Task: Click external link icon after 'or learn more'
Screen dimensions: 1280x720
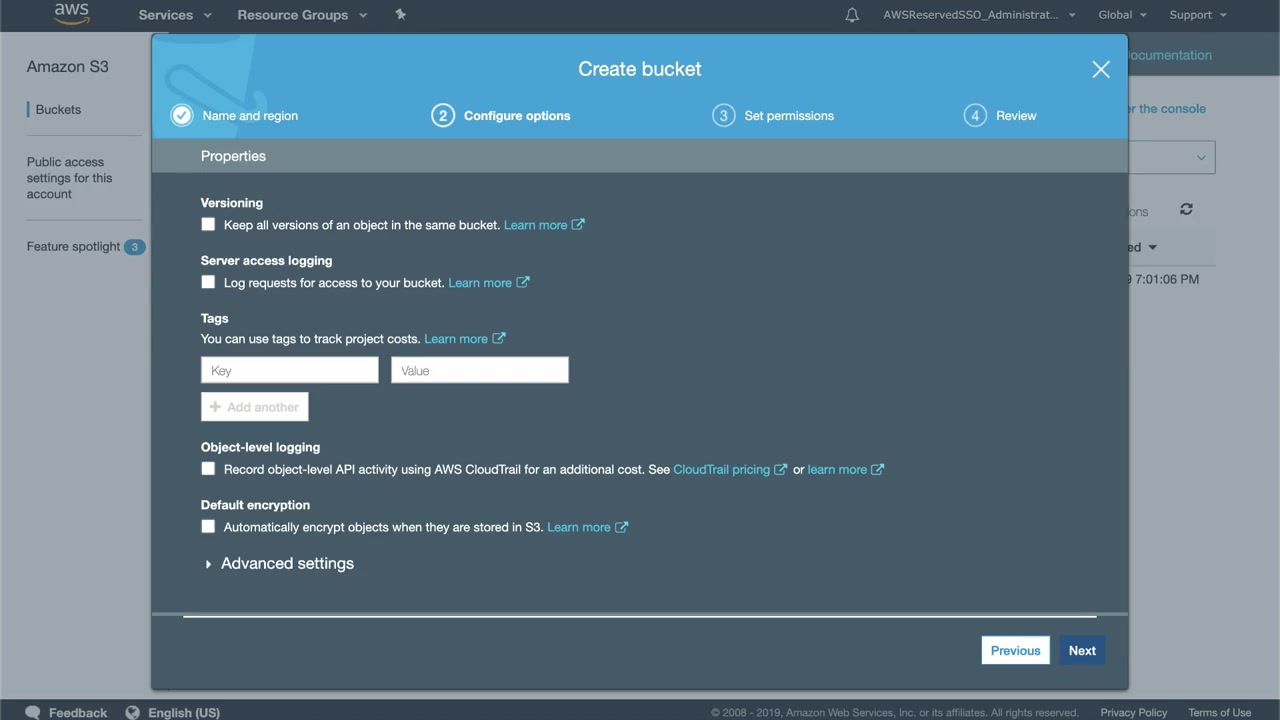Action: coord(877,469)
